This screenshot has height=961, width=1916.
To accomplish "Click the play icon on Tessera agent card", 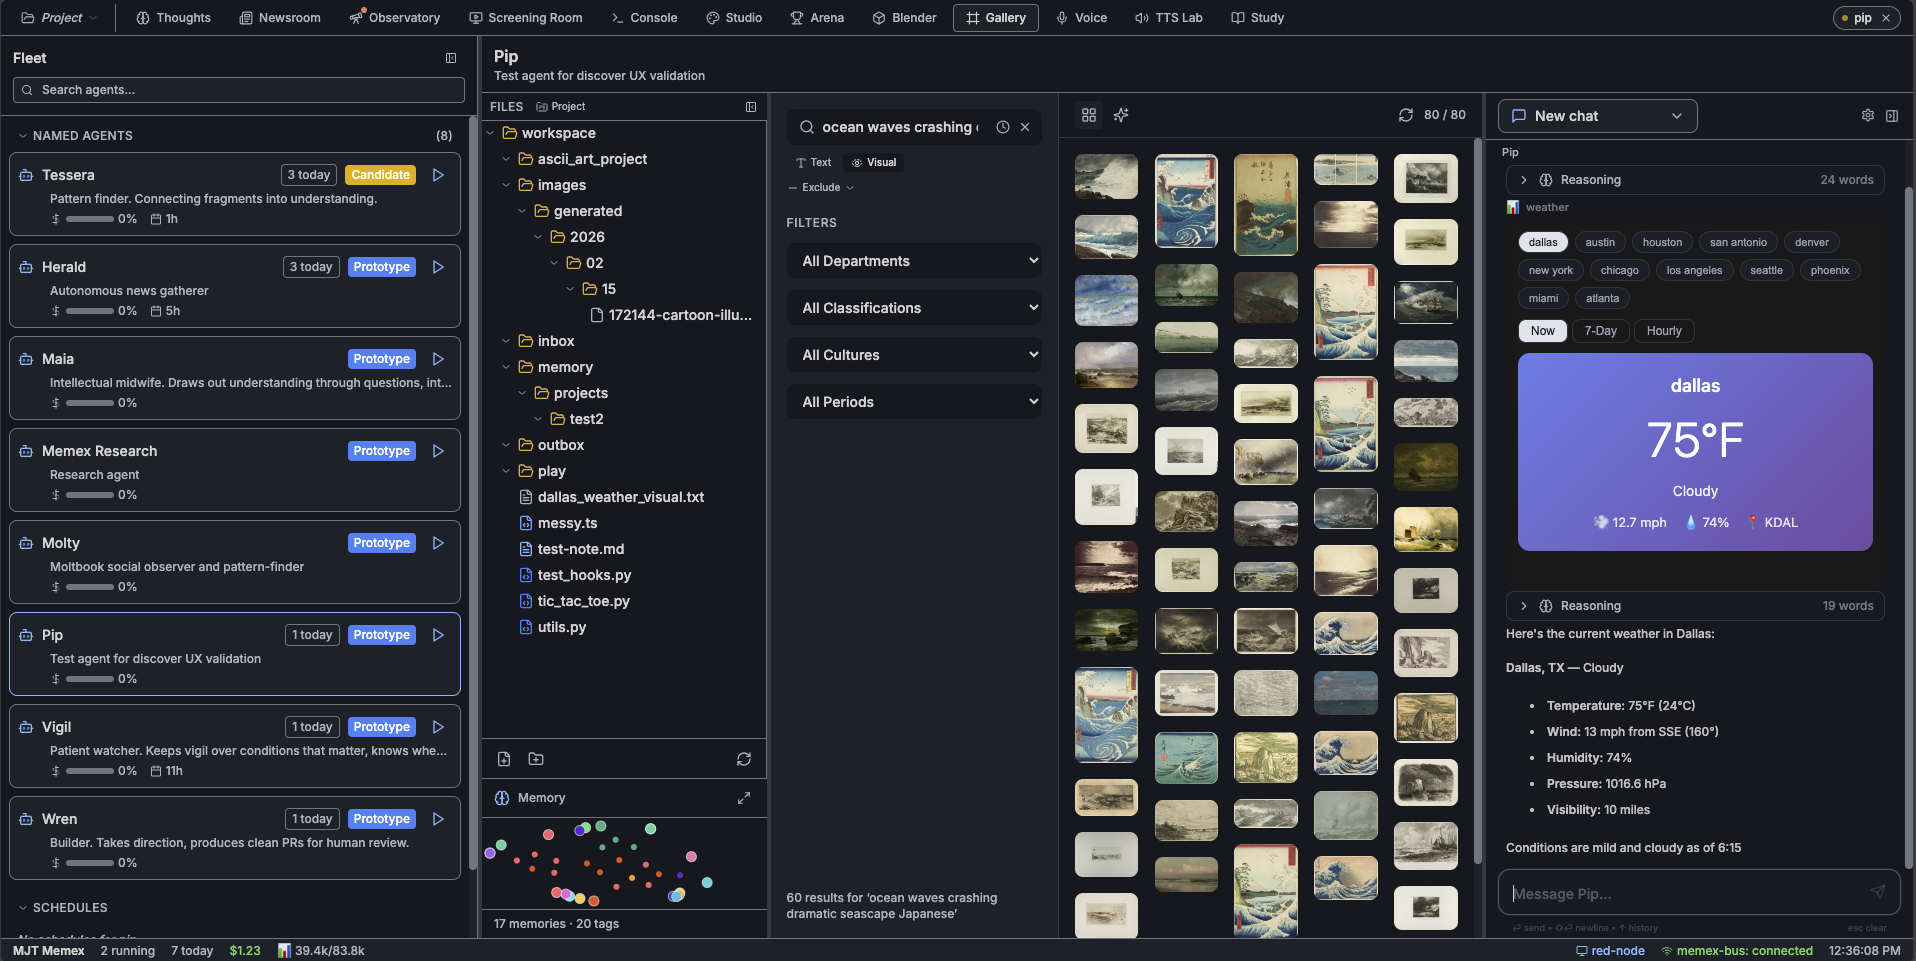I will pyautogui.click(x=438, y=175).
